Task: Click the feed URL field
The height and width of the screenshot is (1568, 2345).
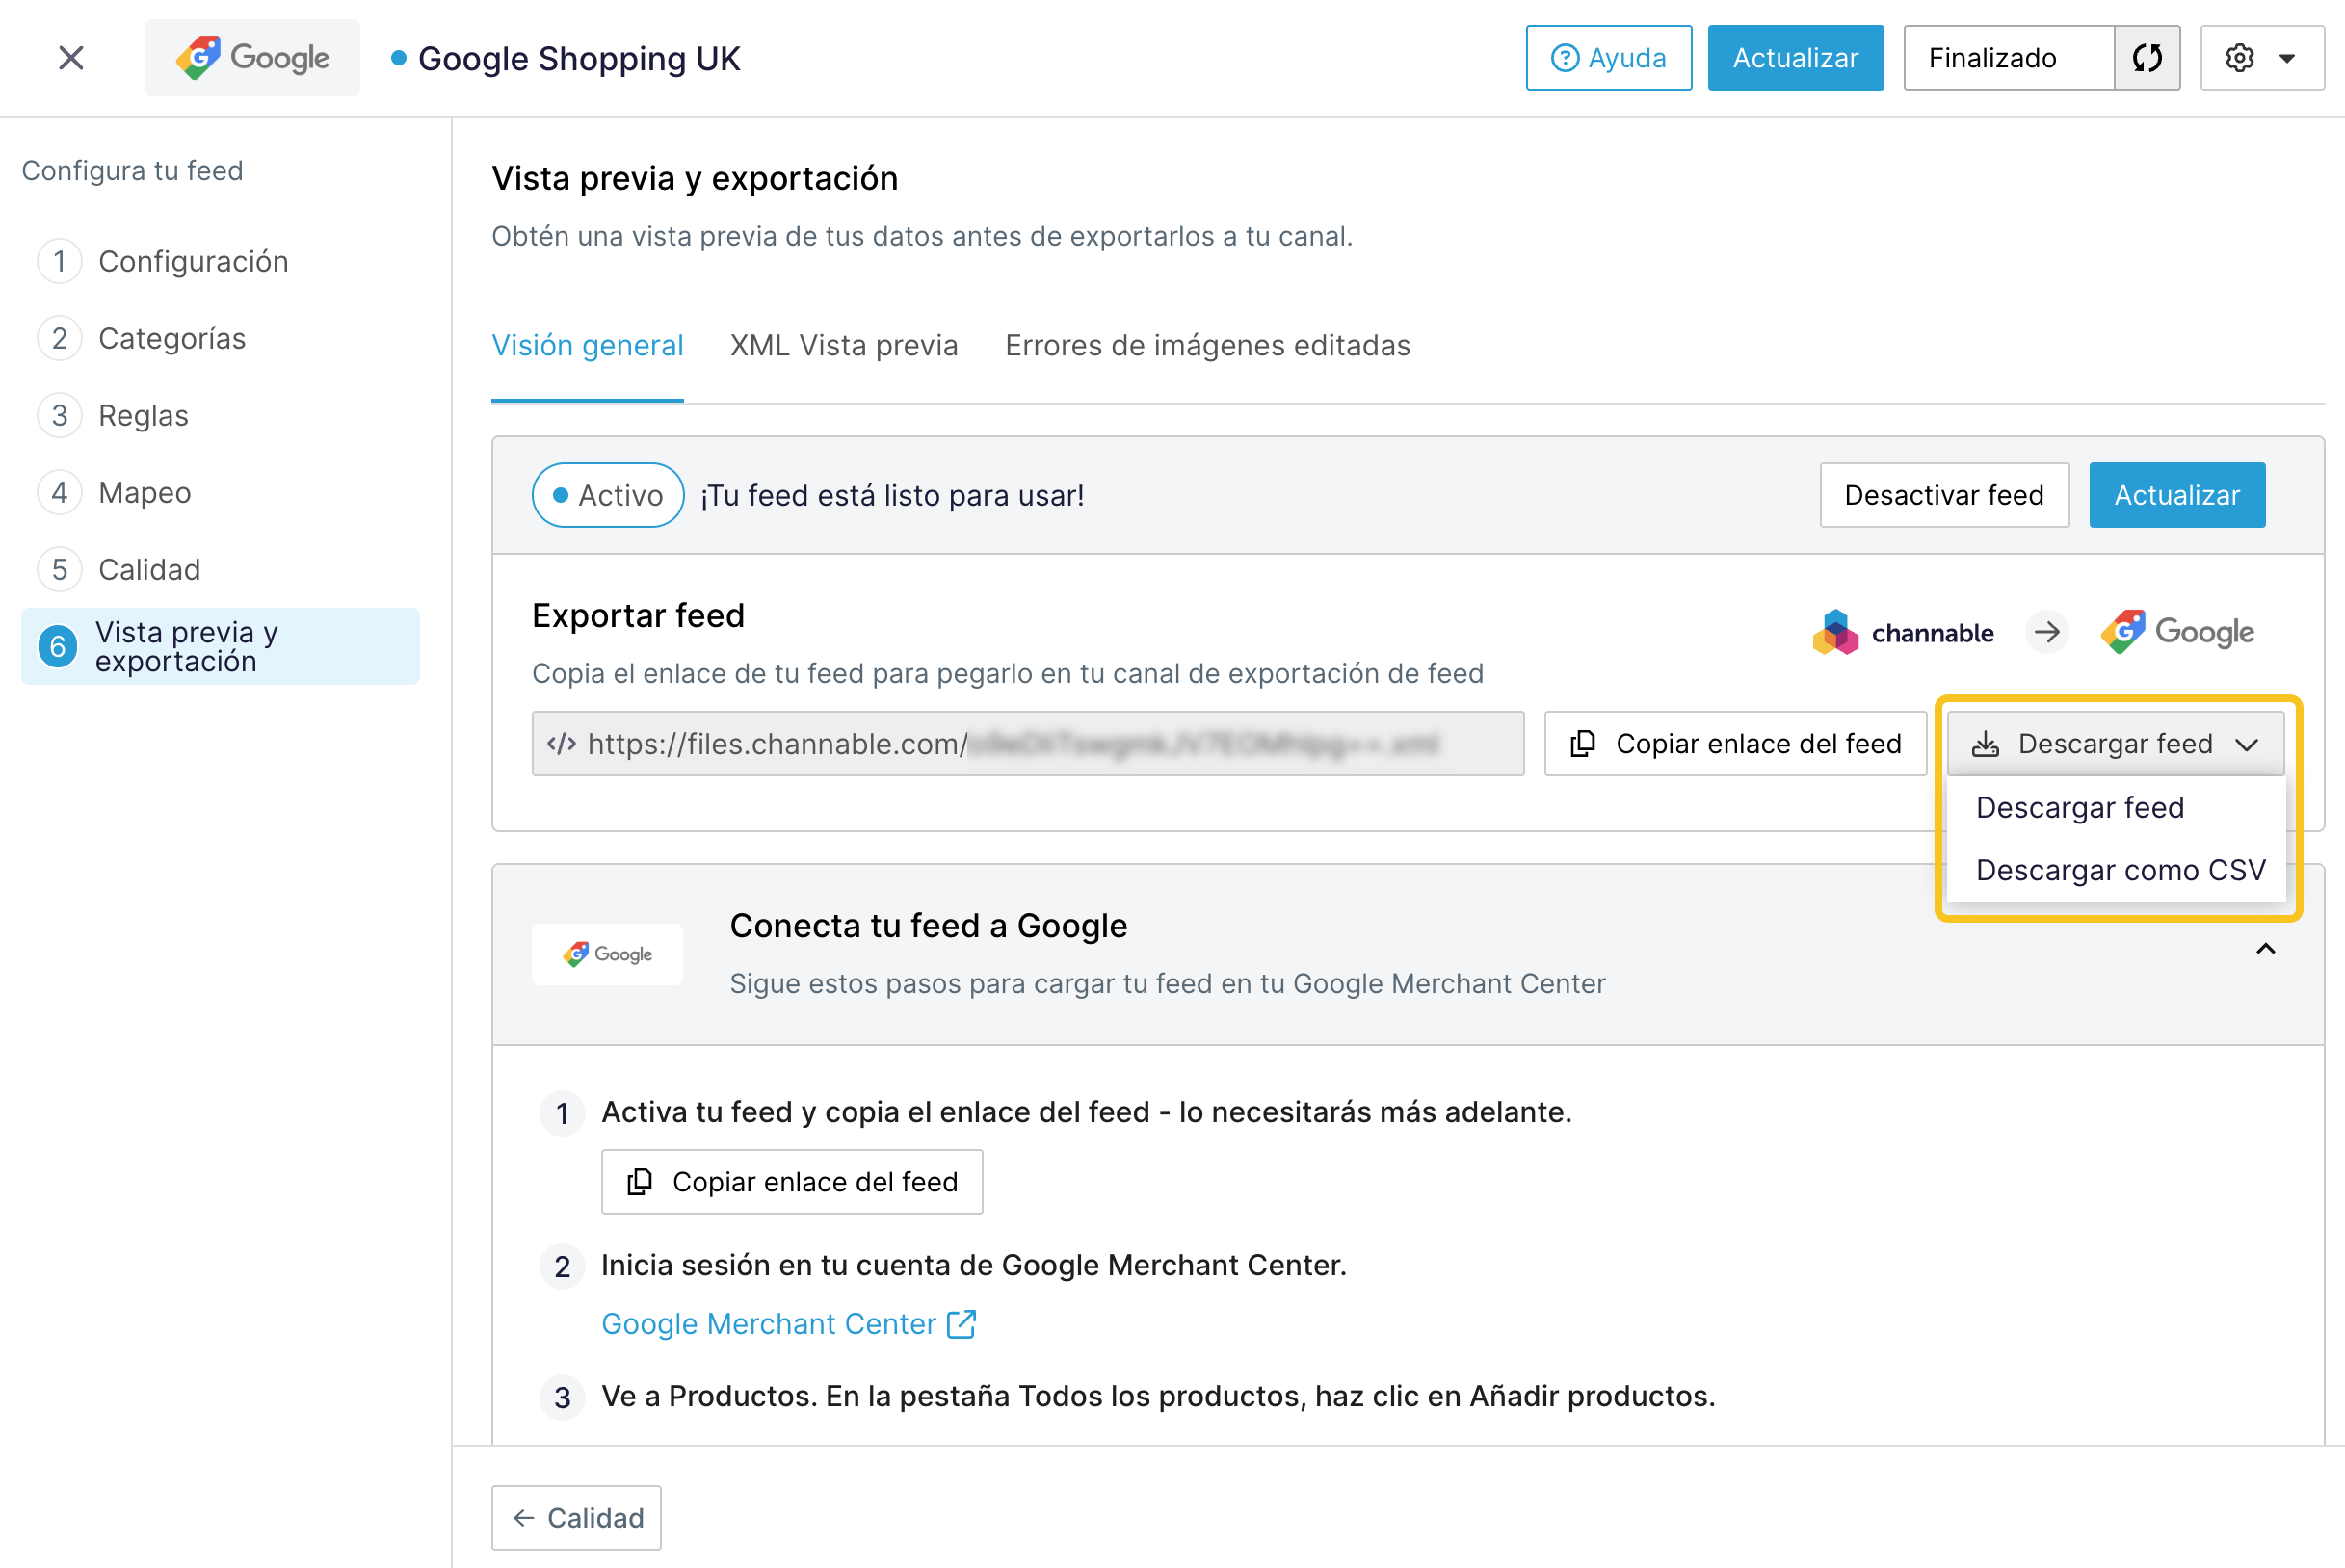Action: click(1027, 743)
